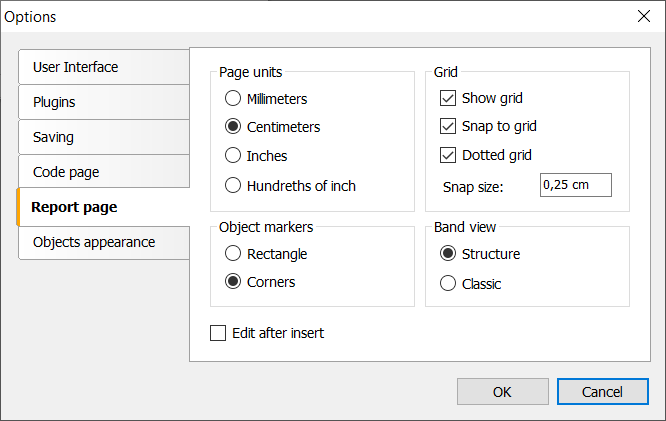
Task: Switch to the Plugins tab
Action: (104, 102)
